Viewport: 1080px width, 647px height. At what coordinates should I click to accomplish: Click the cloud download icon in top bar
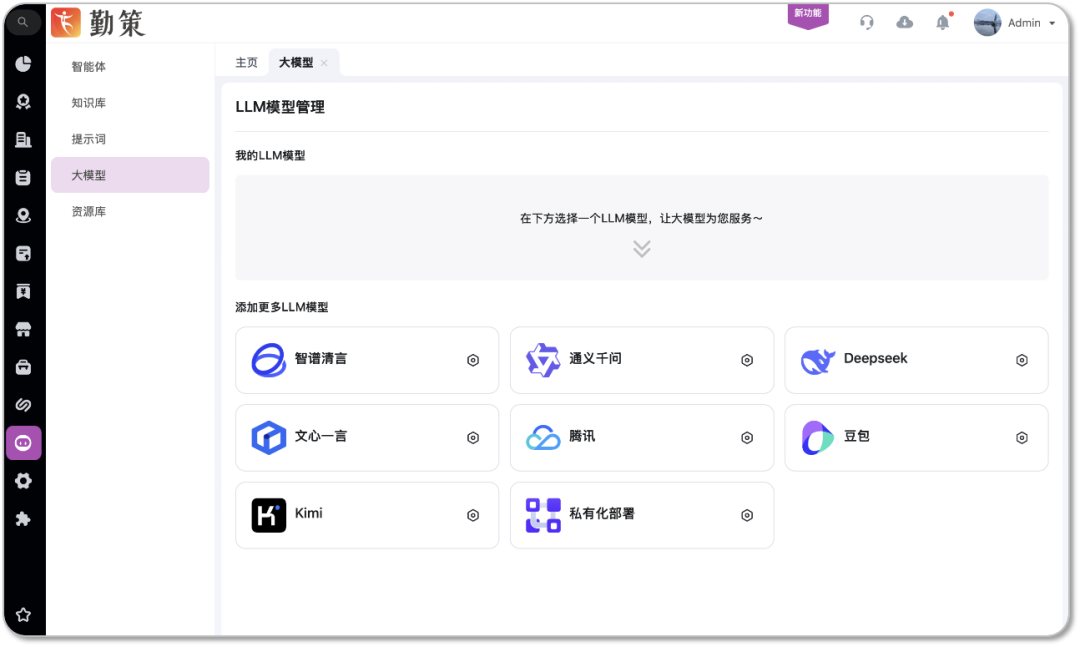point(904,22)
